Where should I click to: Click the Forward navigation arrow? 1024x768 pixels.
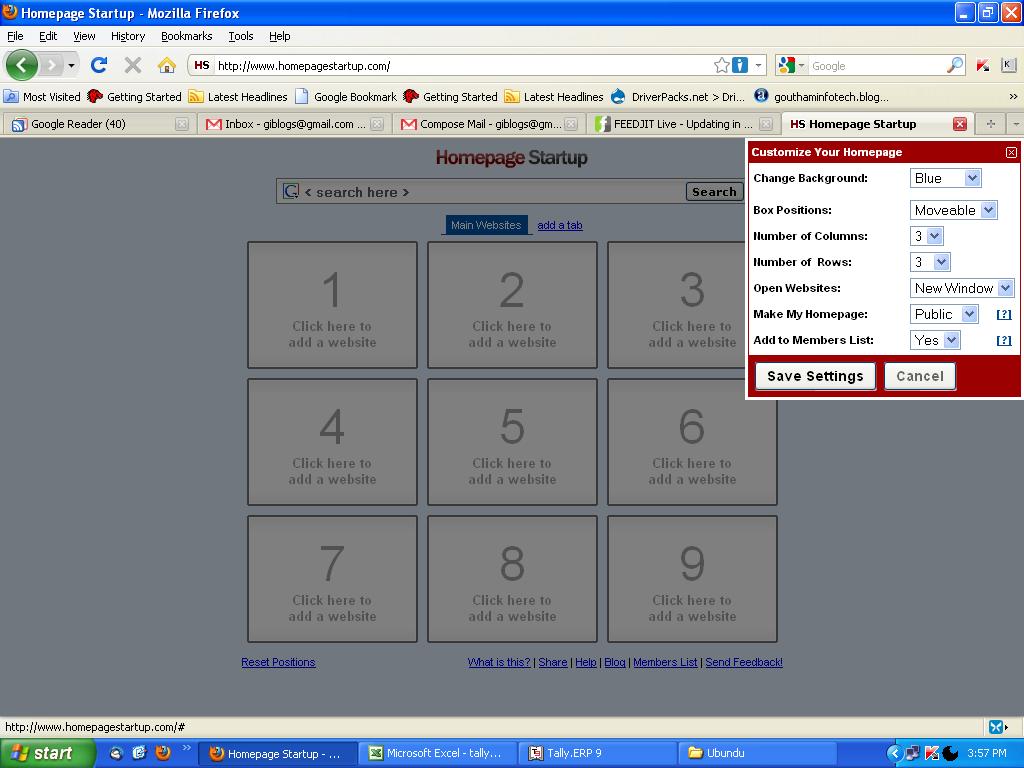[51, 65]
